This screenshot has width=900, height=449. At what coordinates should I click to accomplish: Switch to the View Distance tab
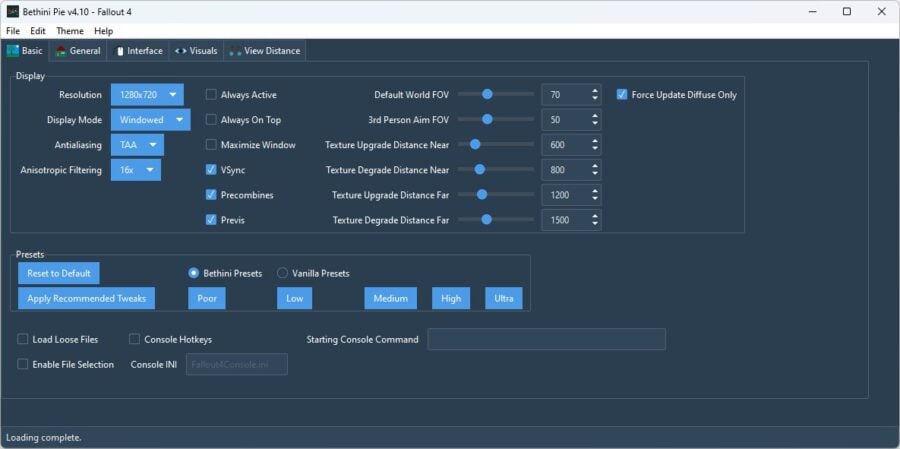tap(265, 51)
